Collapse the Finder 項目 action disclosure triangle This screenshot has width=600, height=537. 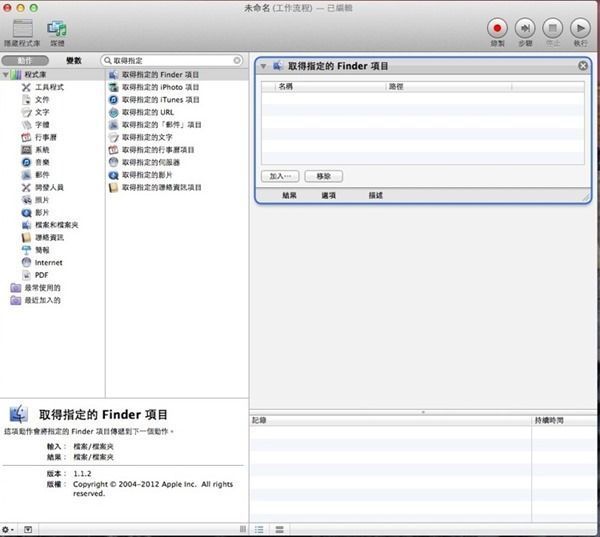click(263, 66)
